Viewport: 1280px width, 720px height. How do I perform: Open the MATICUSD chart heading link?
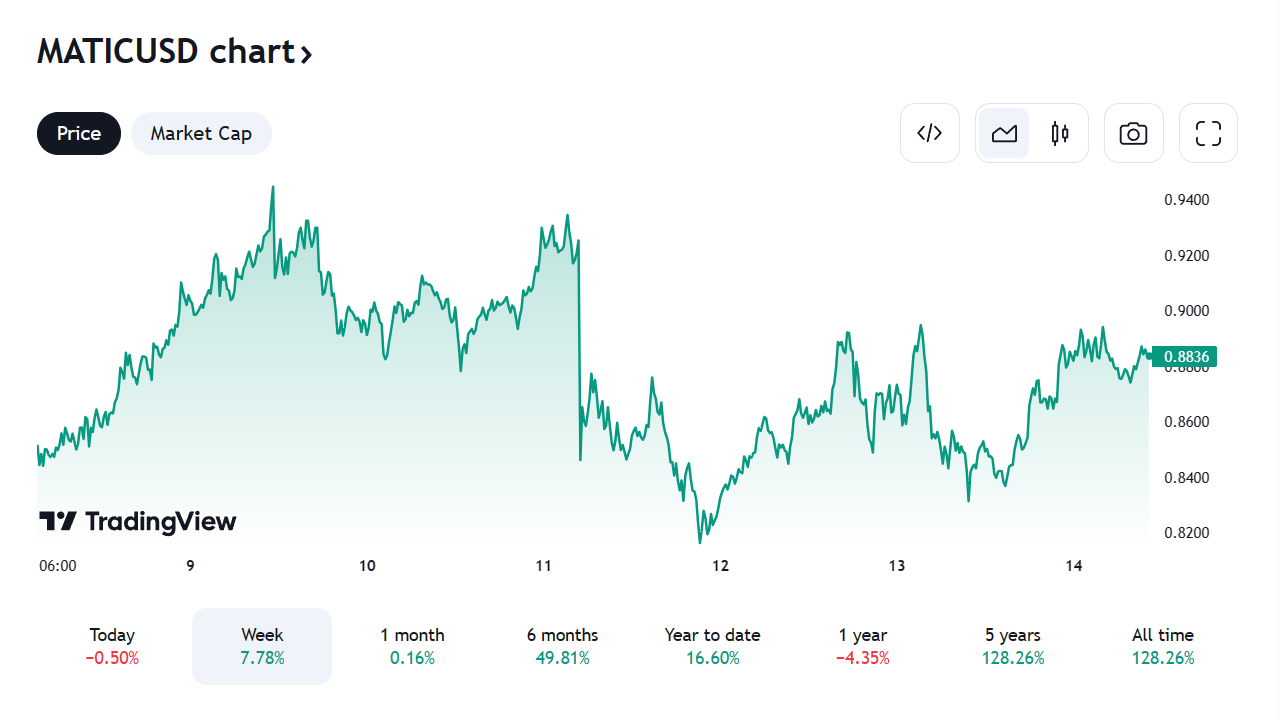point(166,51)
